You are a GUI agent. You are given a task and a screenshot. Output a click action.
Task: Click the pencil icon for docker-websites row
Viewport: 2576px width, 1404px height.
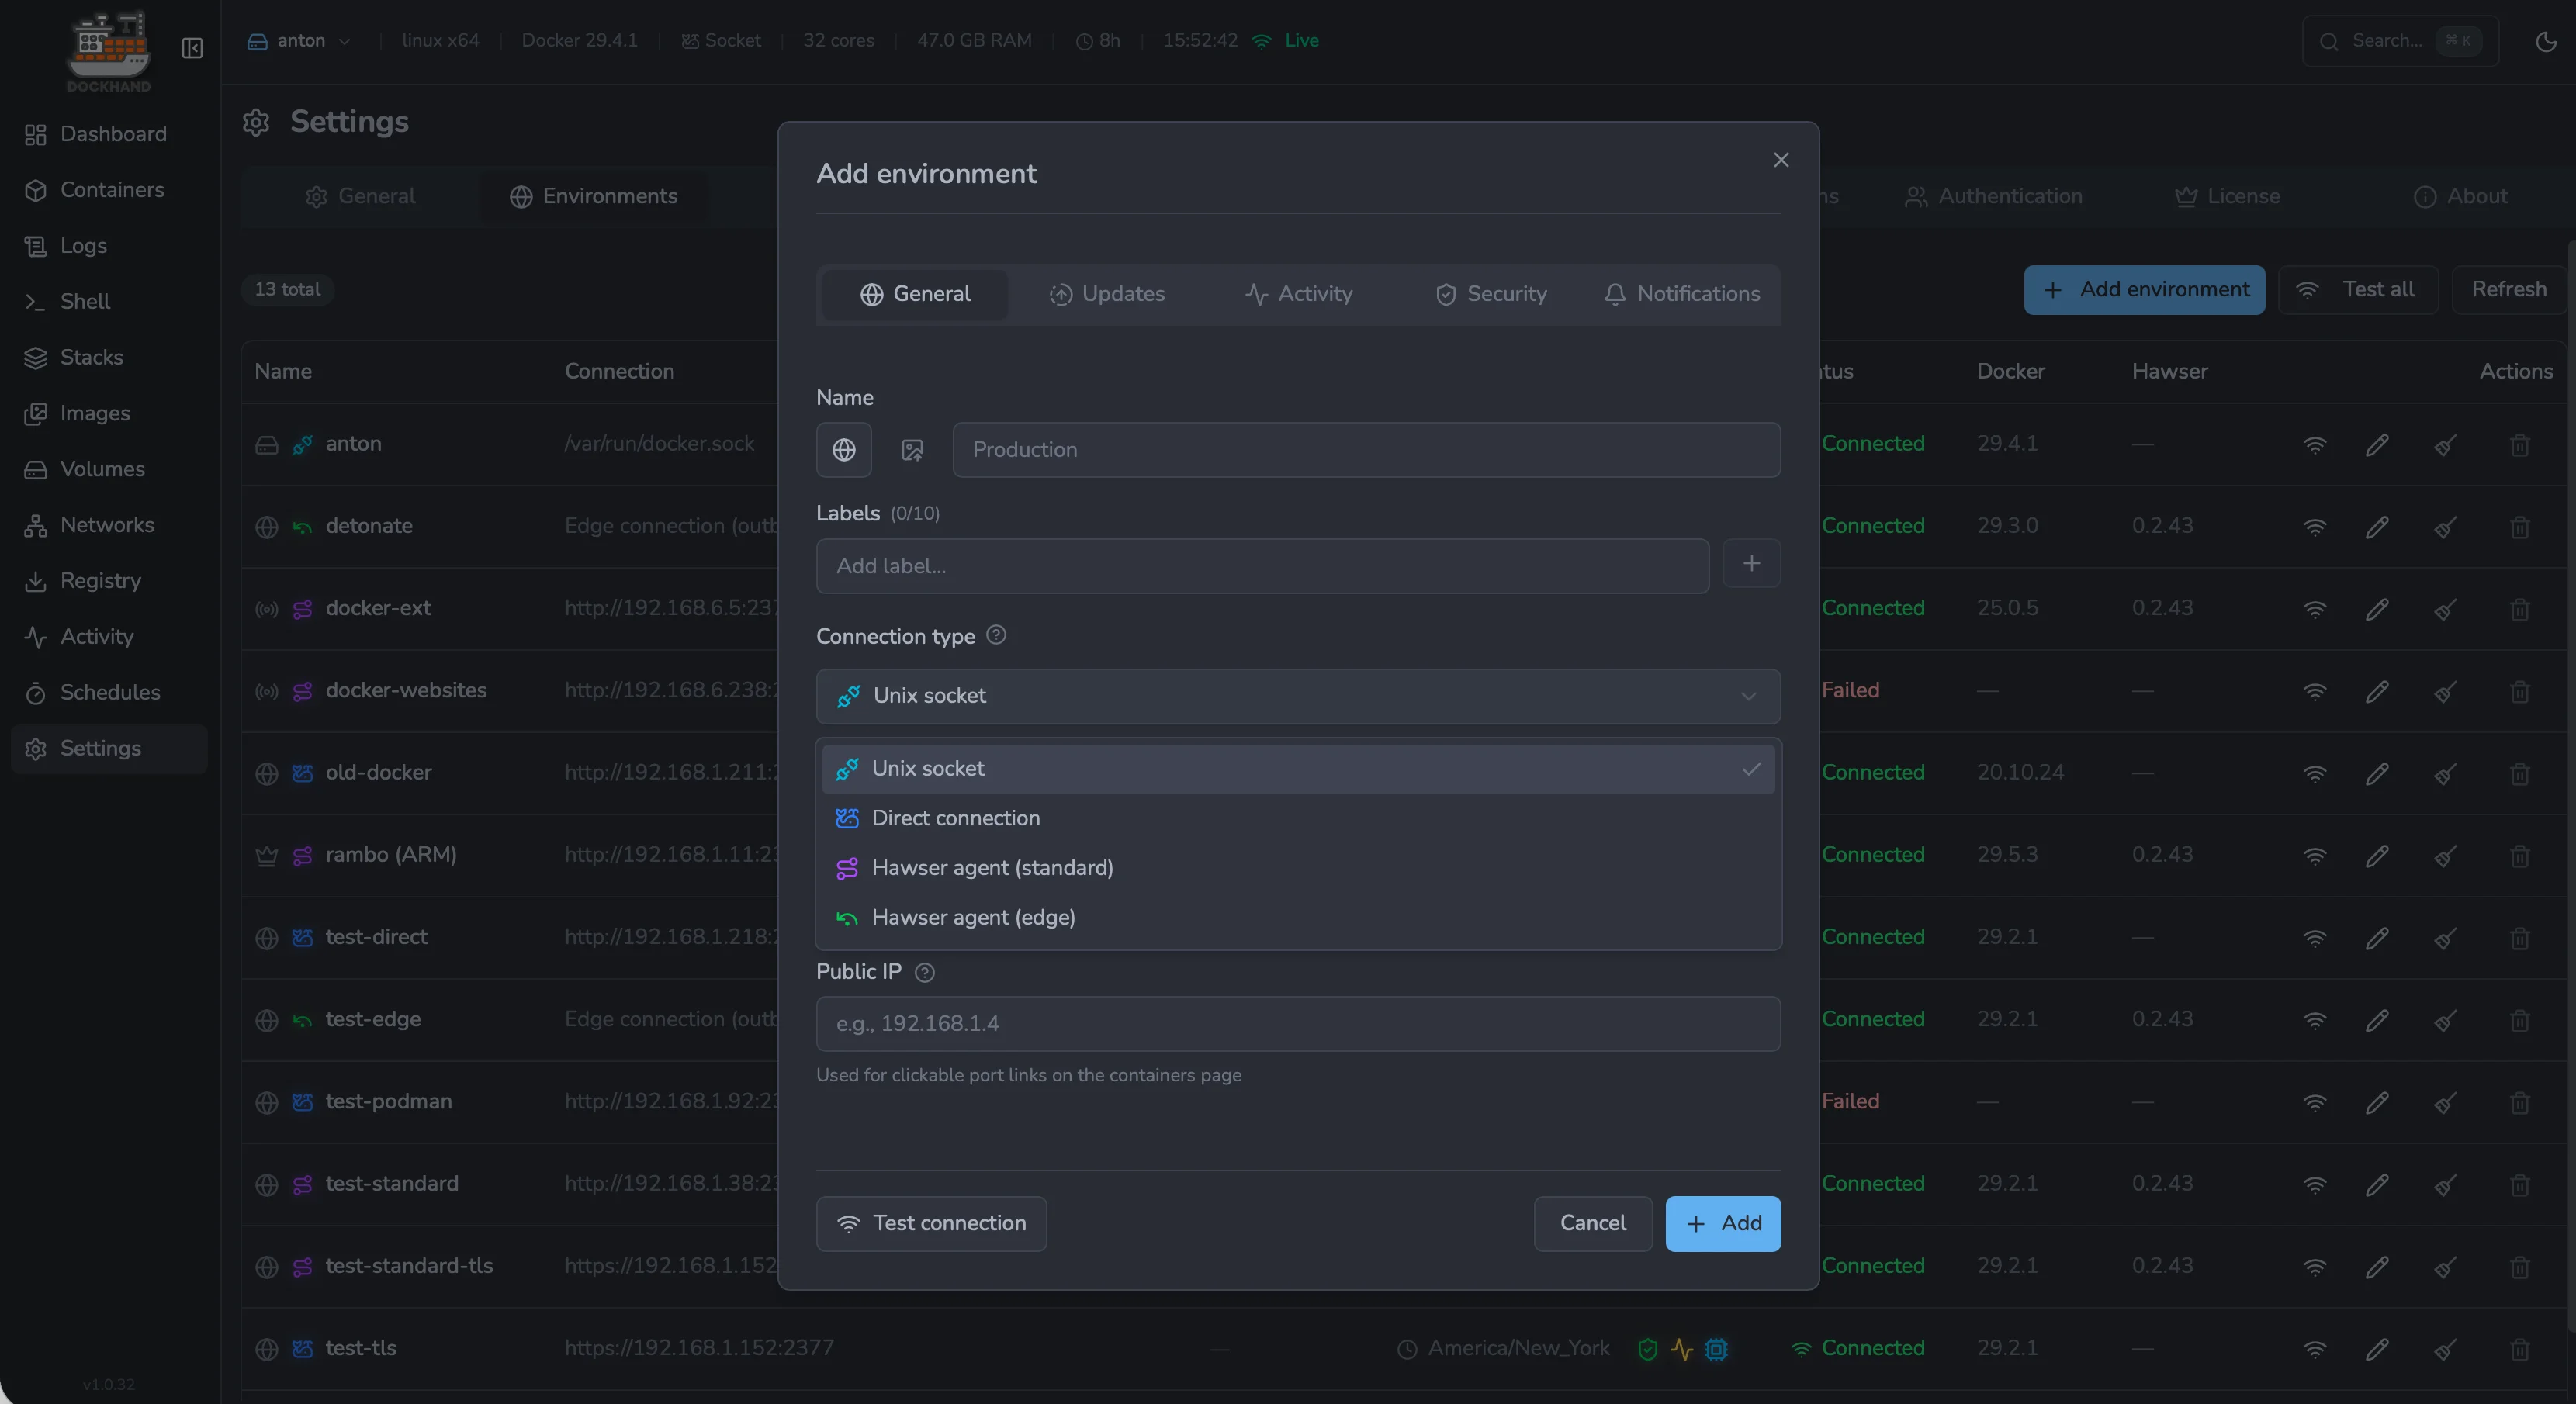(2377, 692)
